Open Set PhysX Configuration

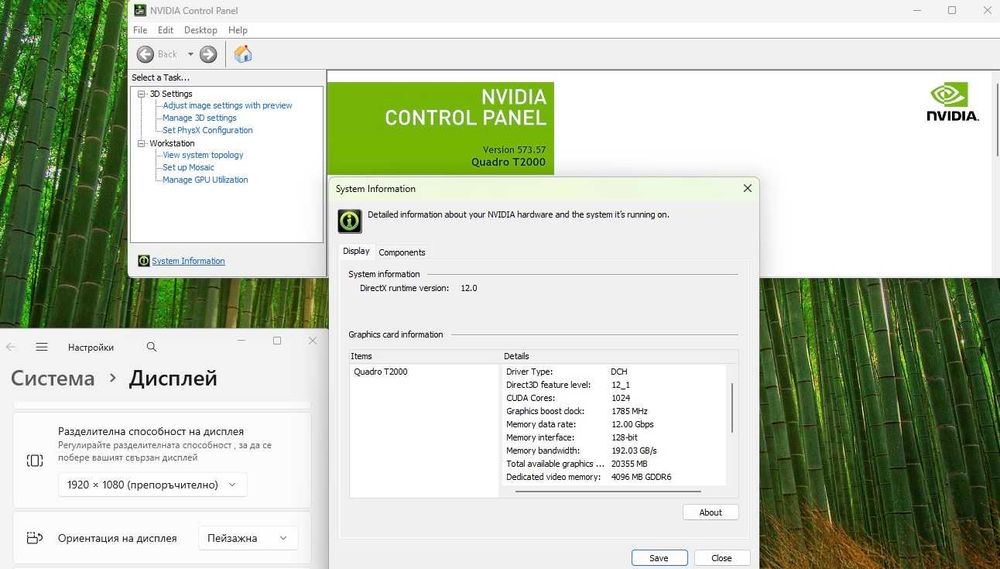pyautogui.click(x=207, y=130)
